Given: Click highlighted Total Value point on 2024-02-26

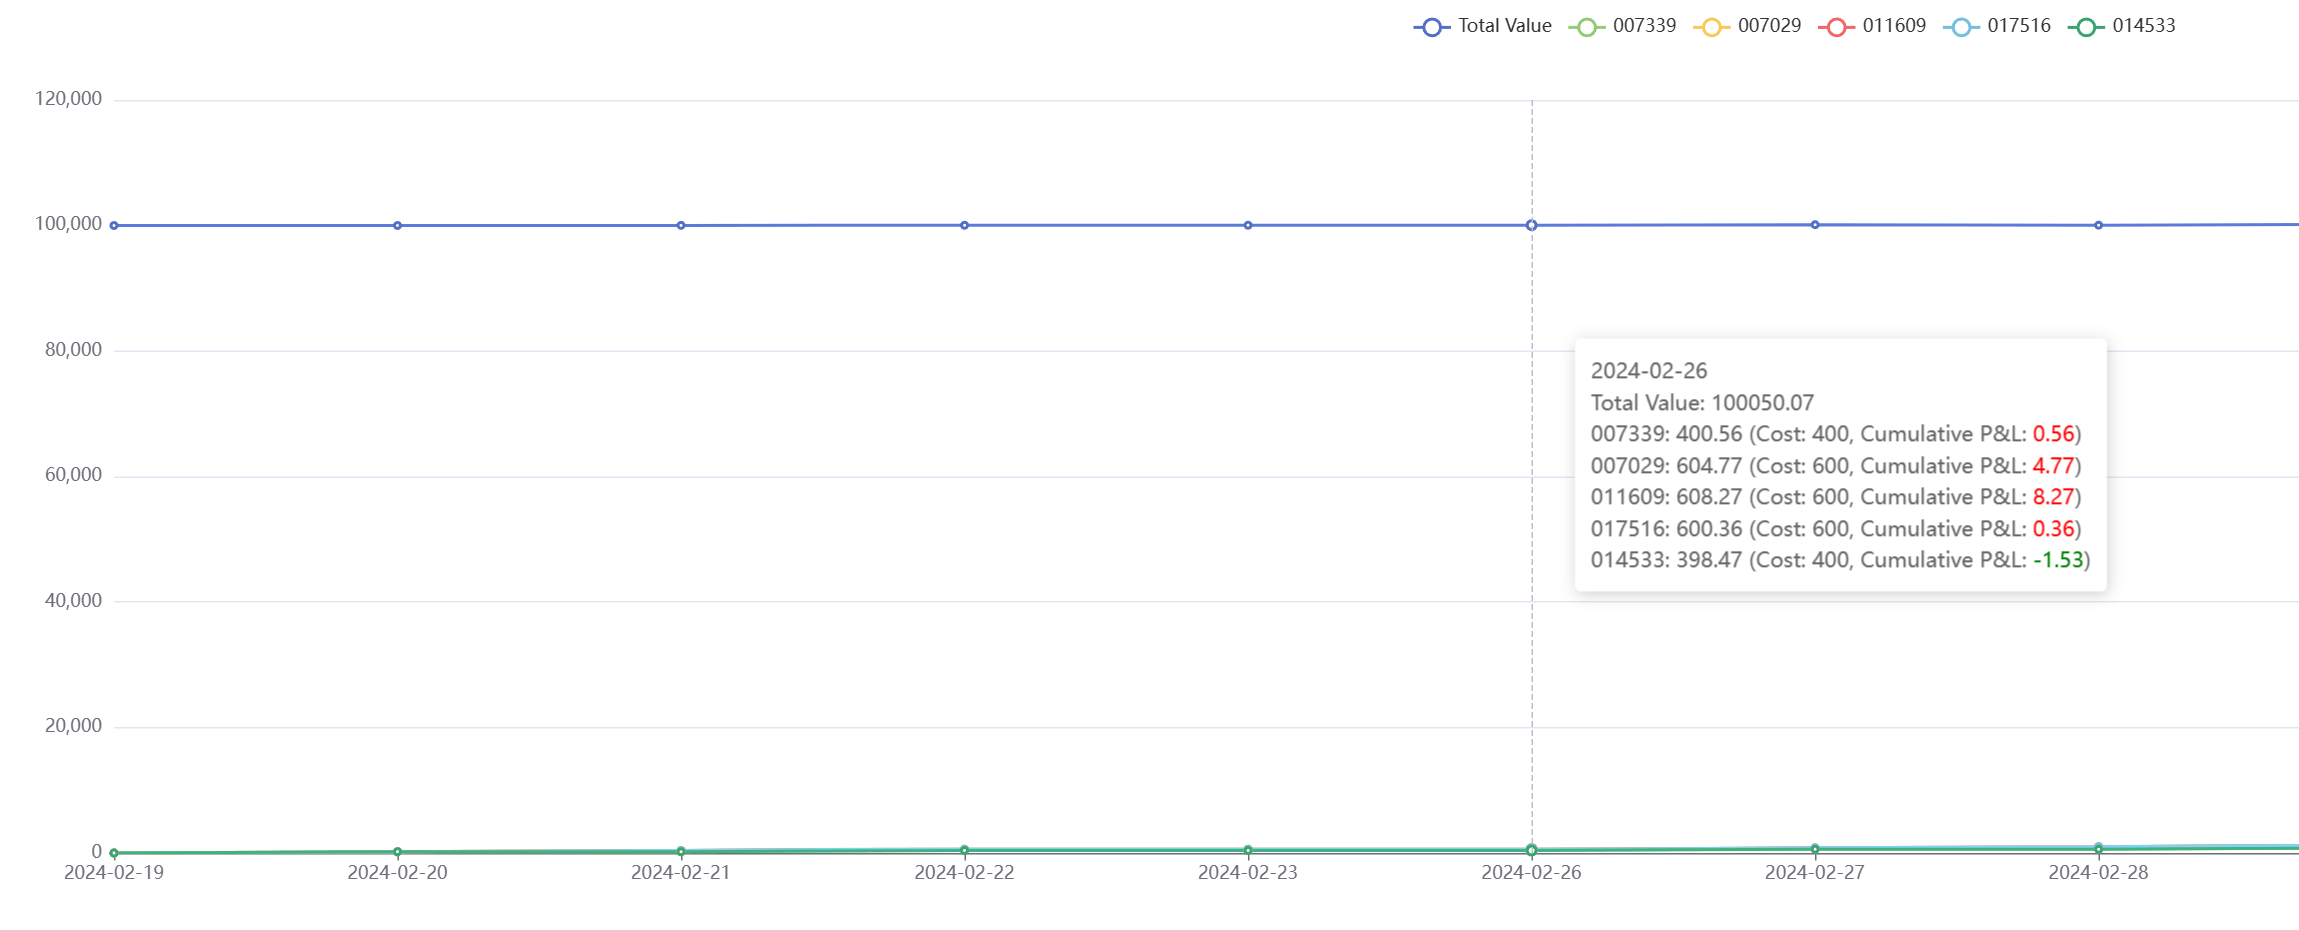Looking at the screenshot, I should point(1532,226).
